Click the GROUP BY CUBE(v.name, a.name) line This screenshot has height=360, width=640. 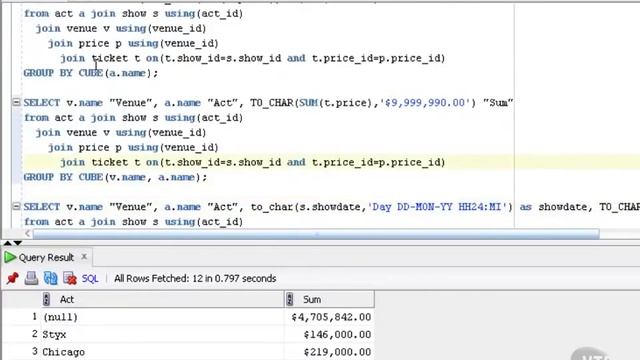coord(115,177)
